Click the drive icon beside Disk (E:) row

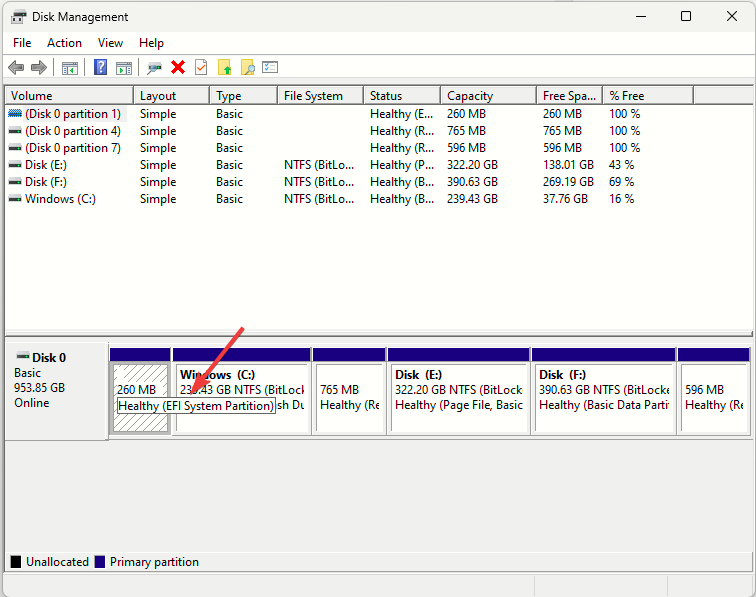[15, 165]
